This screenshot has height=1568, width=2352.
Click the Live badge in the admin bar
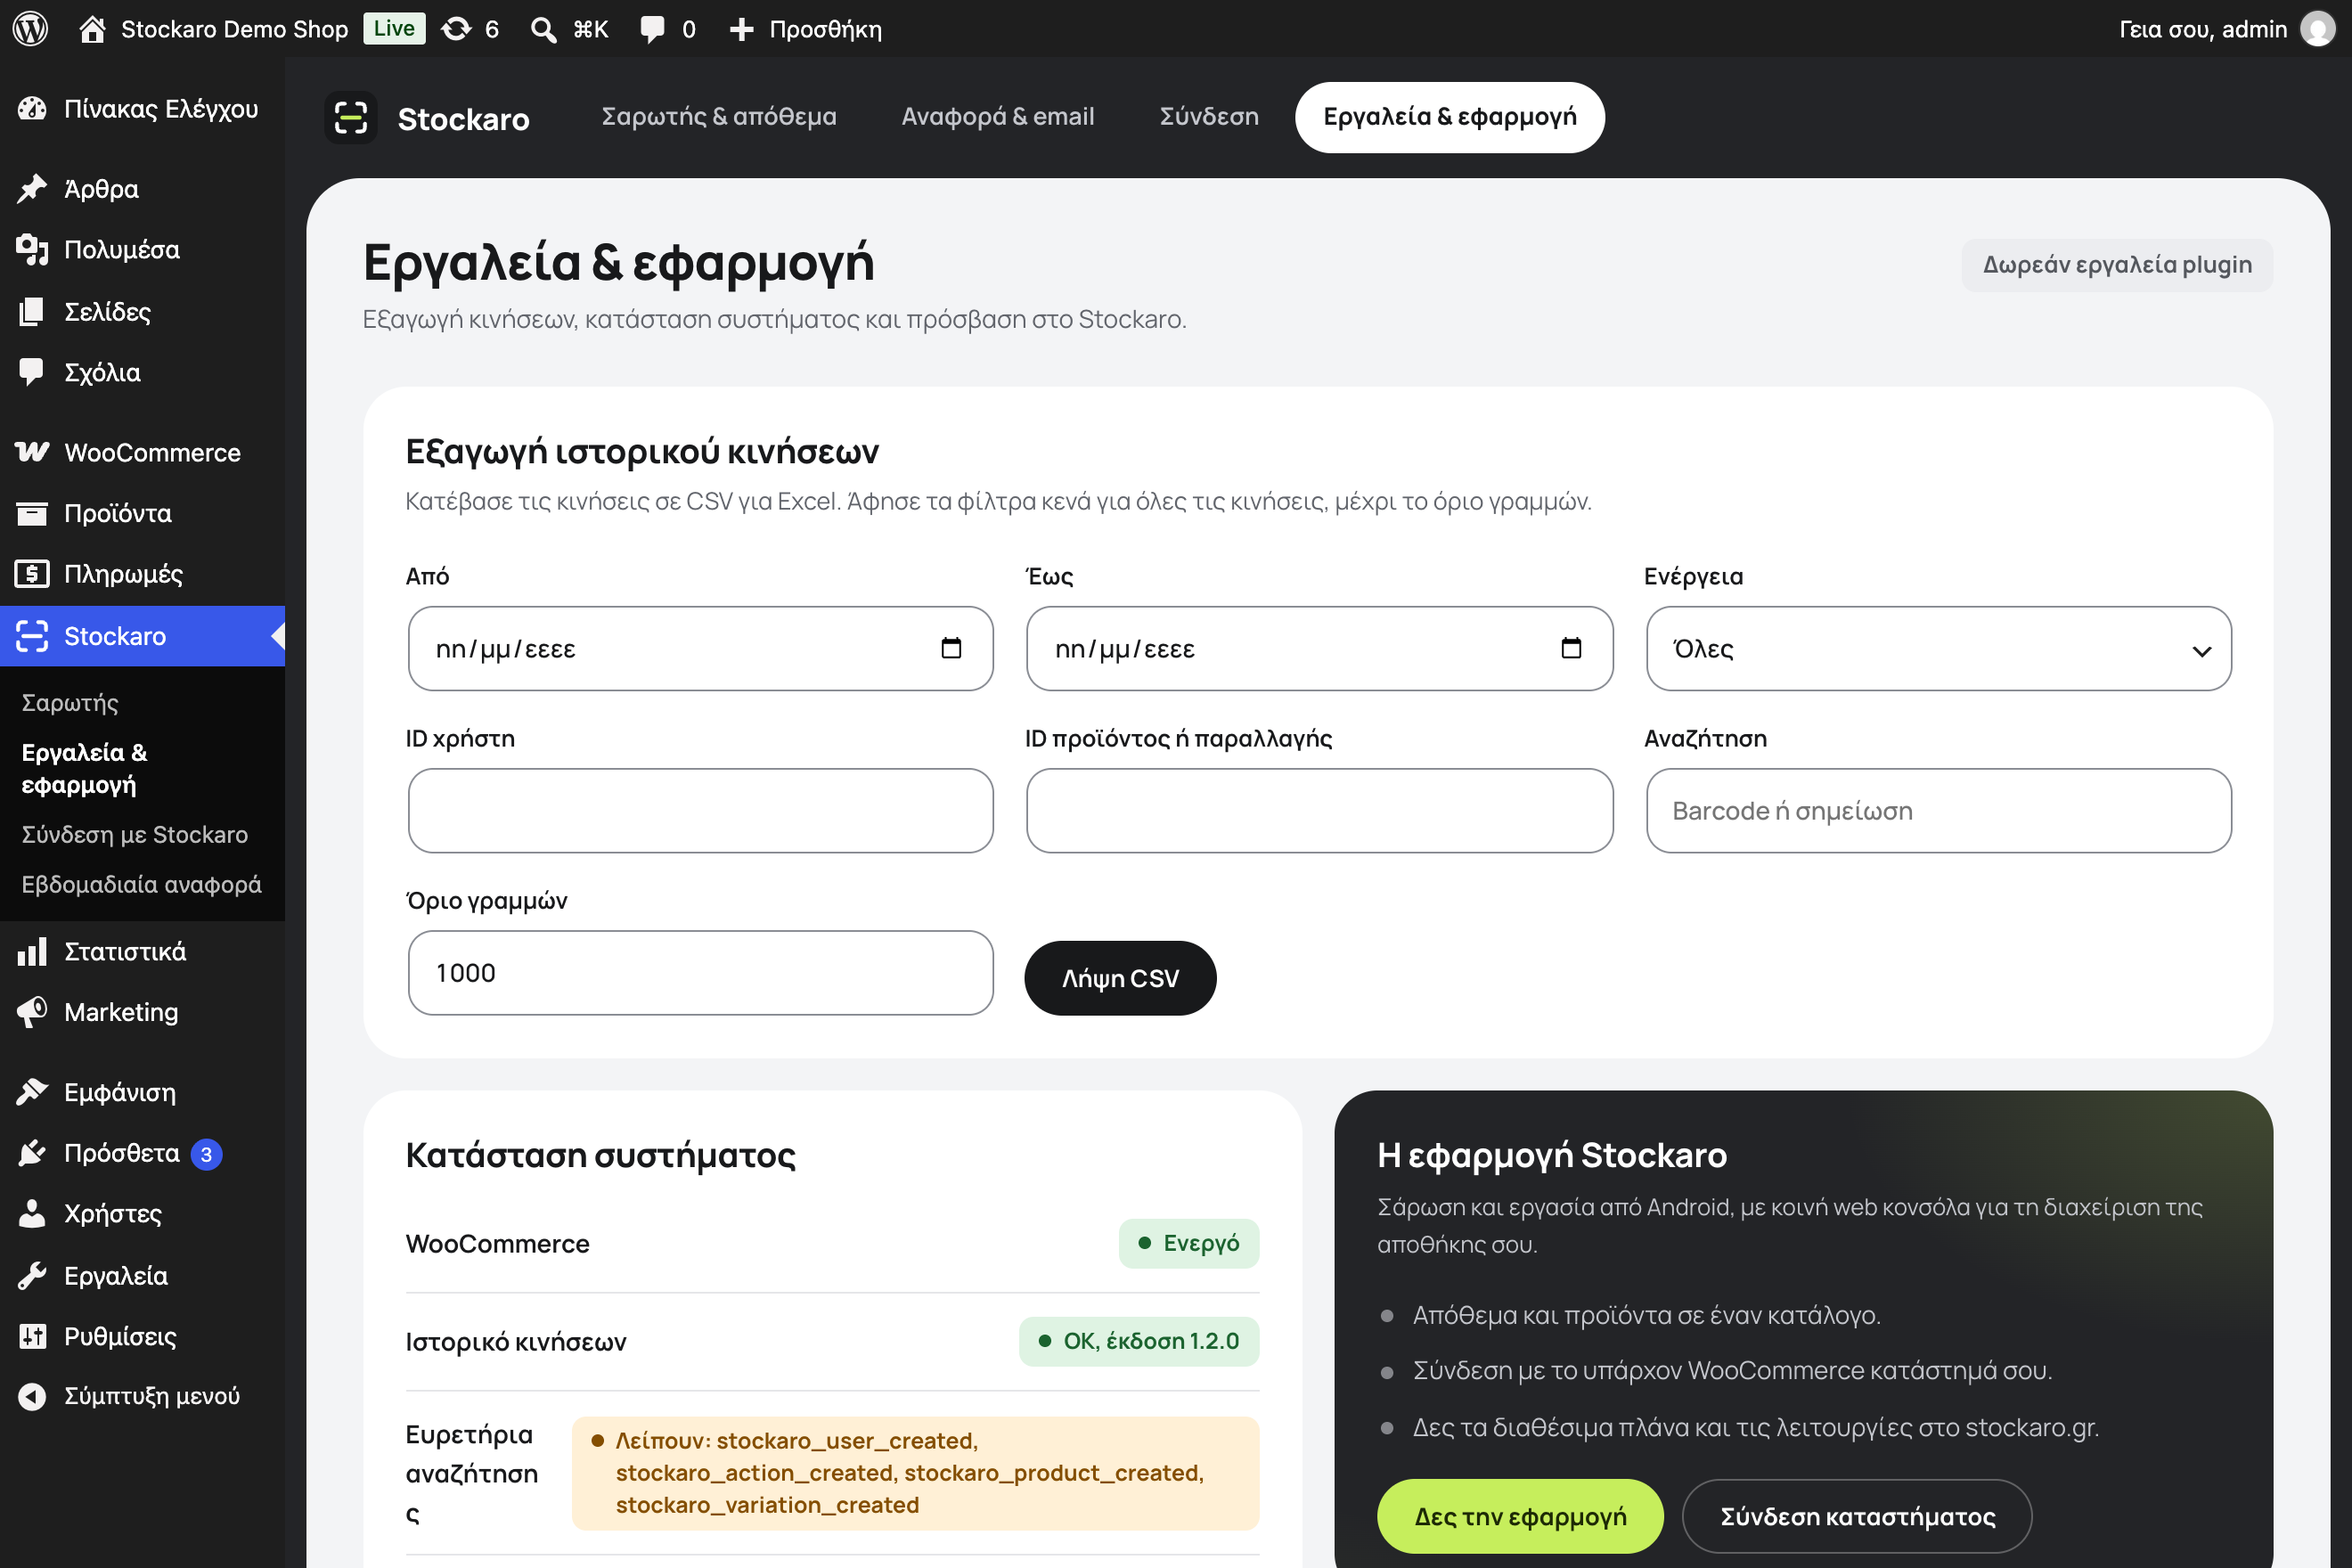pyautogui.click(x=394, y=28)
